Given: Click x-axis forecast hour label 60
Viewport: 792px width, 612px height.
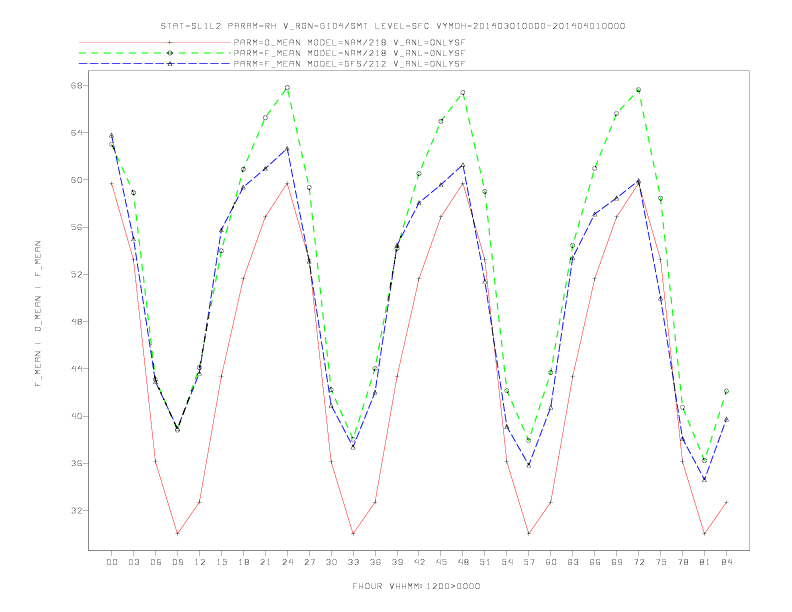Looking at the screenshot, I should [x=551, y=562].
